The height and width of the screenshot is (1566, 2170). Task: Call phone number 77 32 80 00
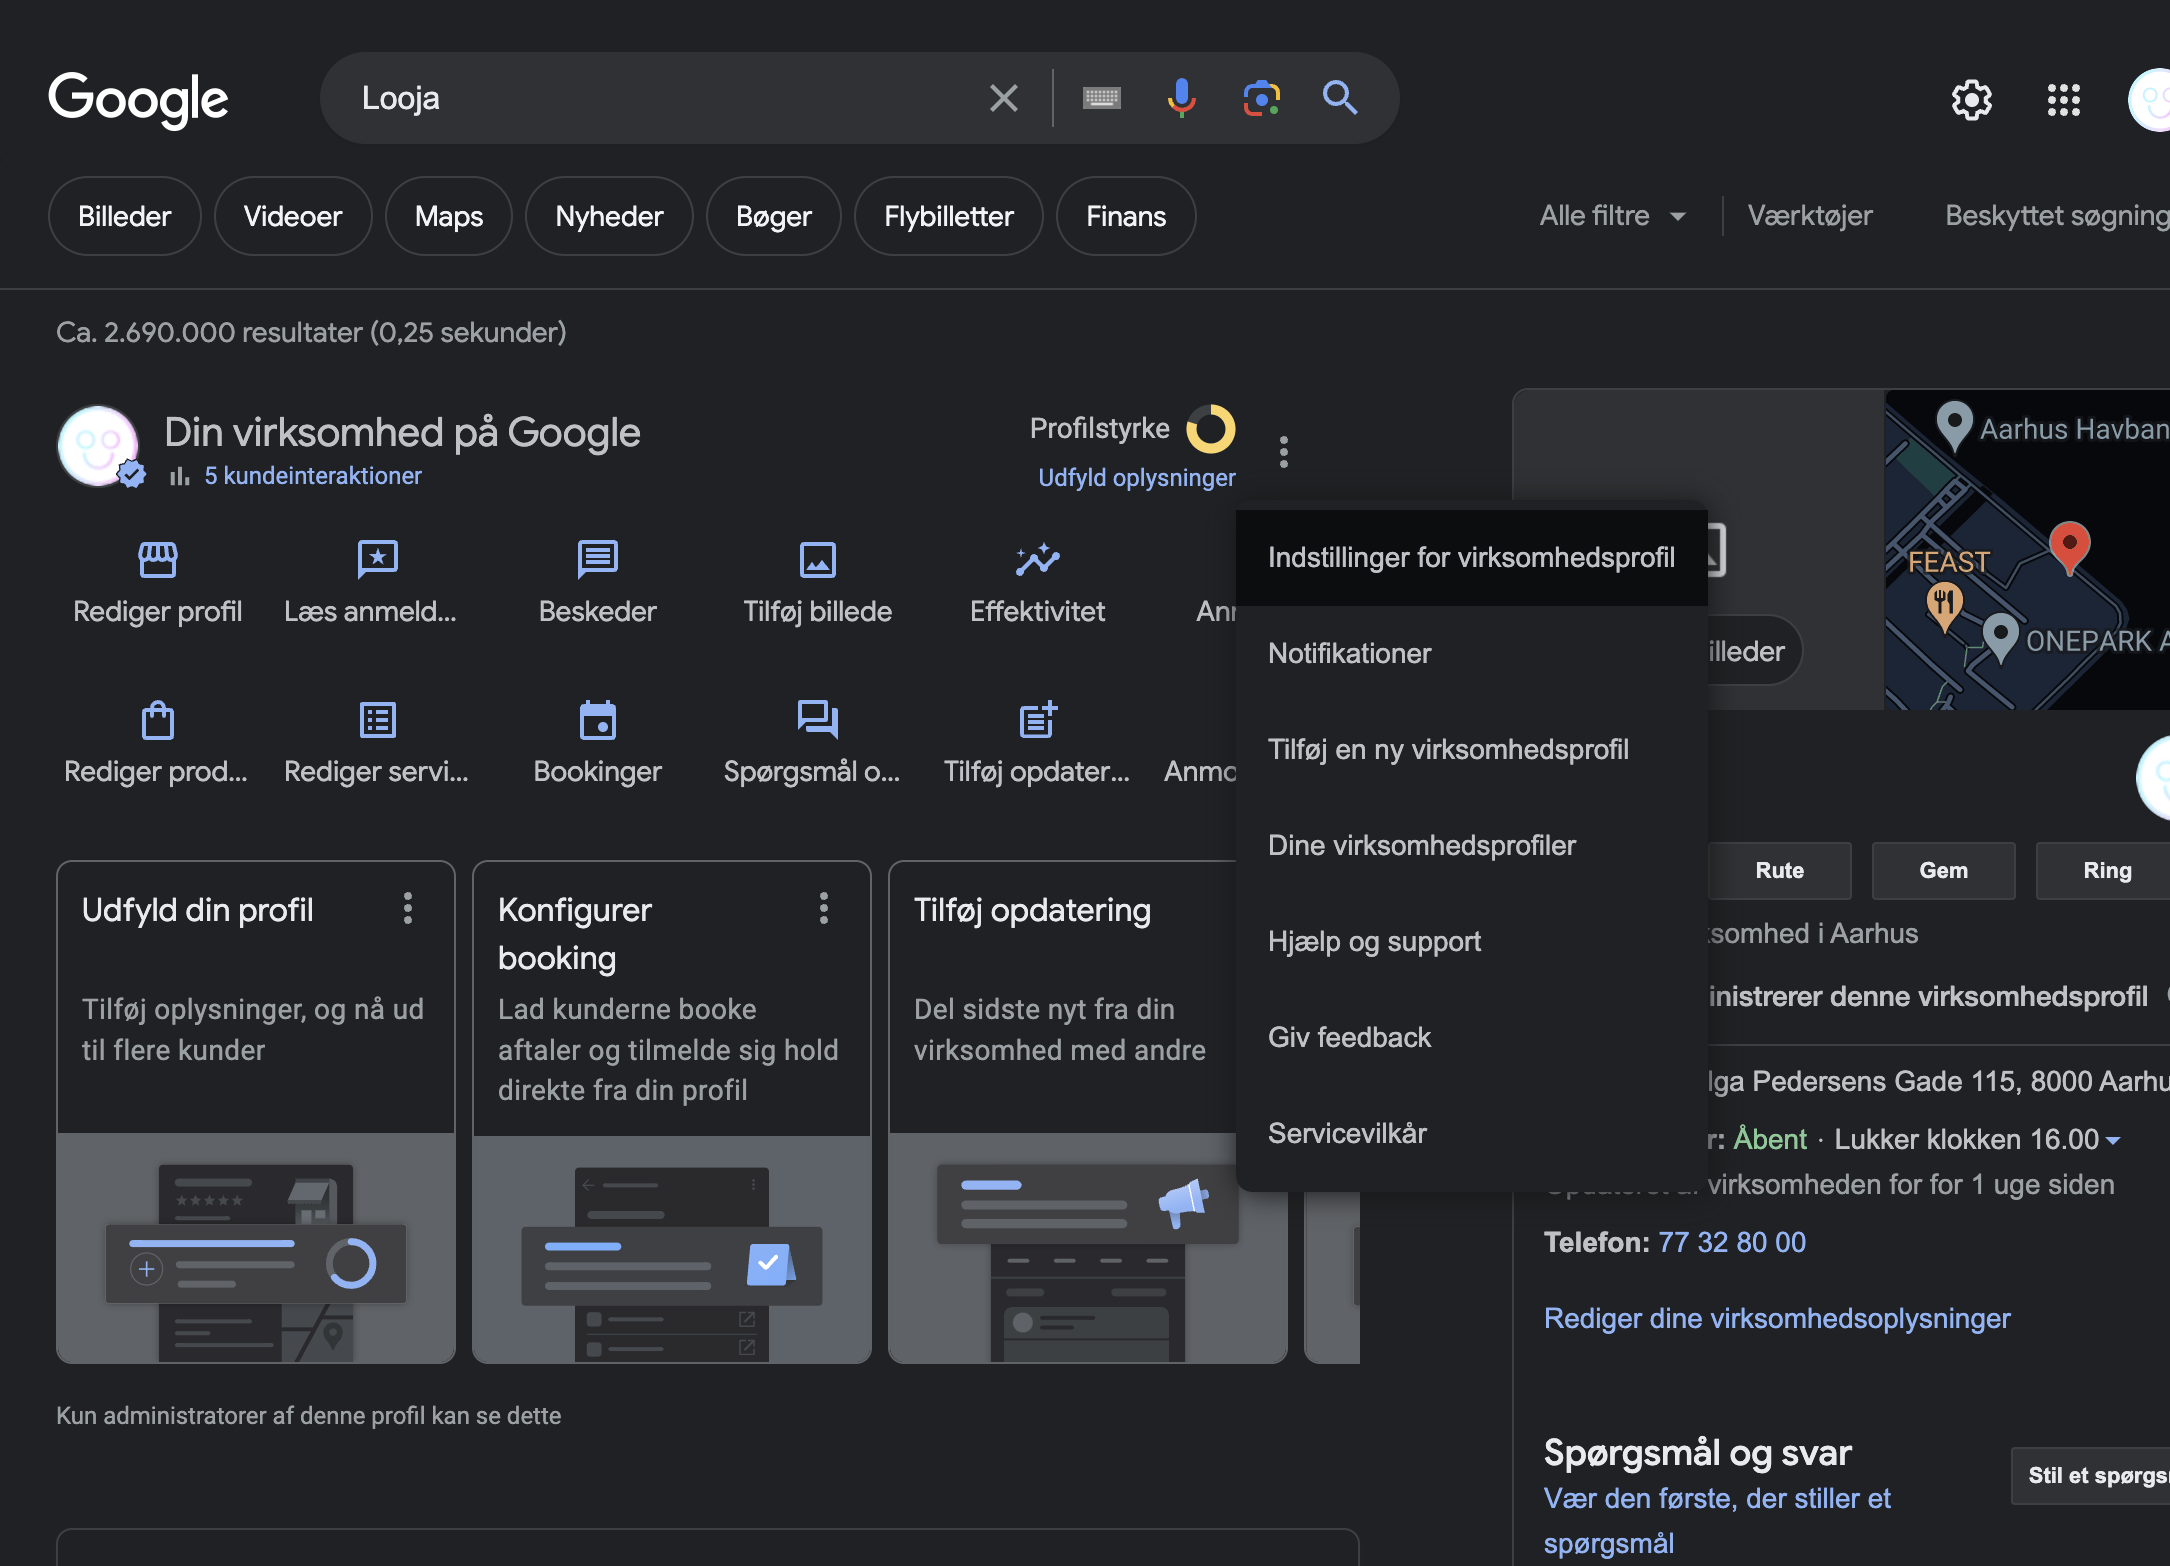point(1732,1242)
